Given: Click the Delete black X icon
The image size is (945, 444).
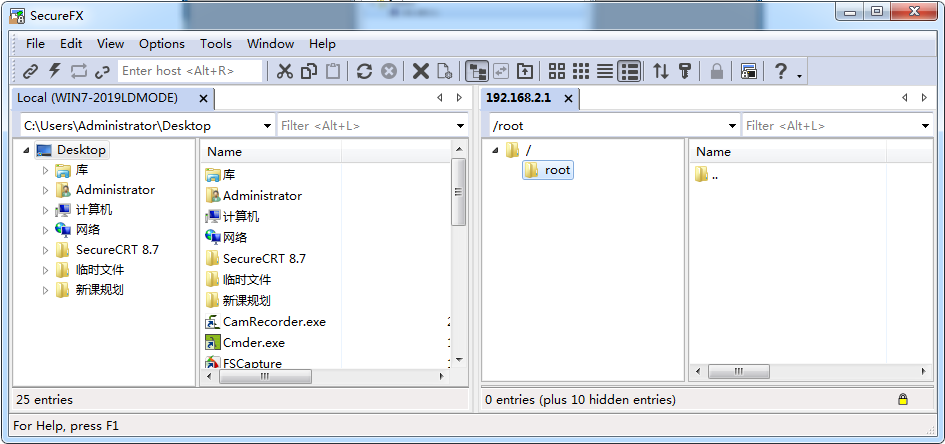Looking at the screenshot, I should pyautogui.click(x=421, y=71).
